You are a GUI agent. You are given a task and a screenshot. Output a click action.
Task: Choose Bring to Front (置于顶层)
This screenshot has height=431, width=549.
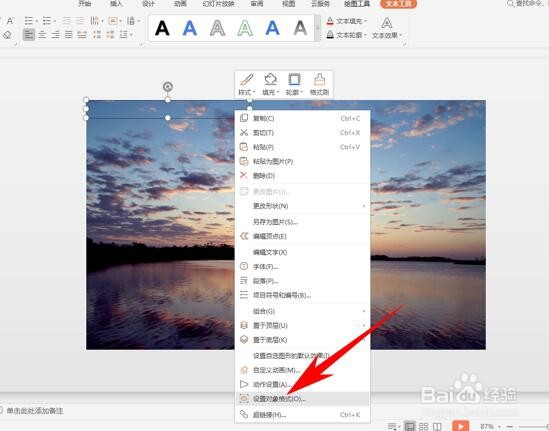303,326
